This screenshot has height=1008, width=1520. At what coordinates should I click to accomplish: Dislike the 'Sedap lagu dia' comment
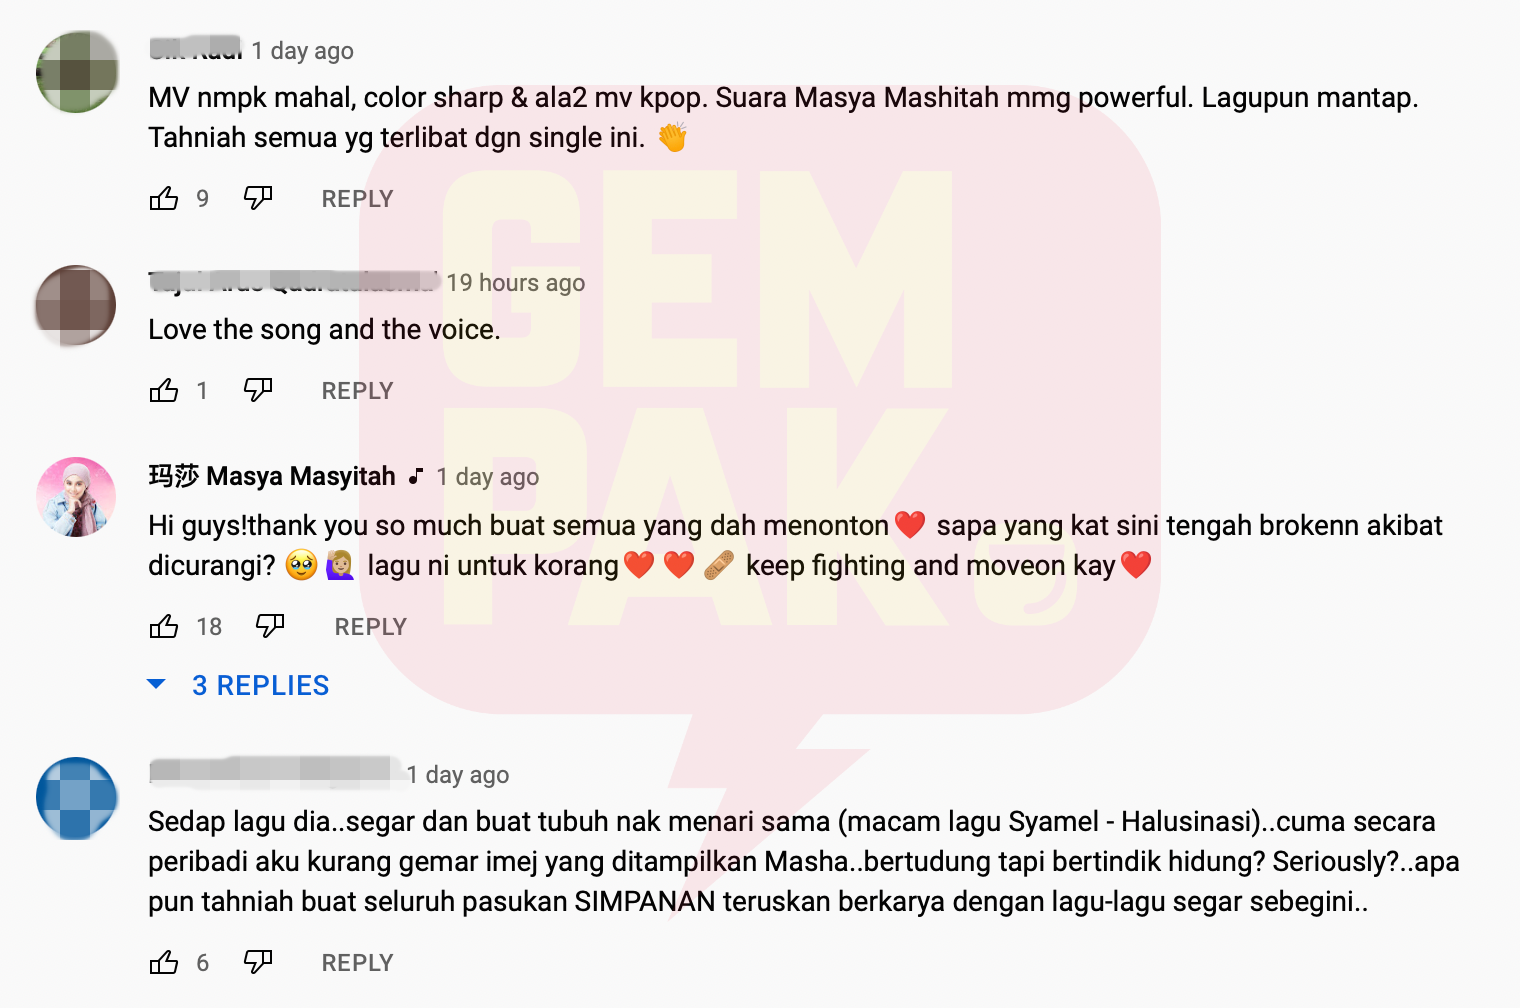coord(258,962)
